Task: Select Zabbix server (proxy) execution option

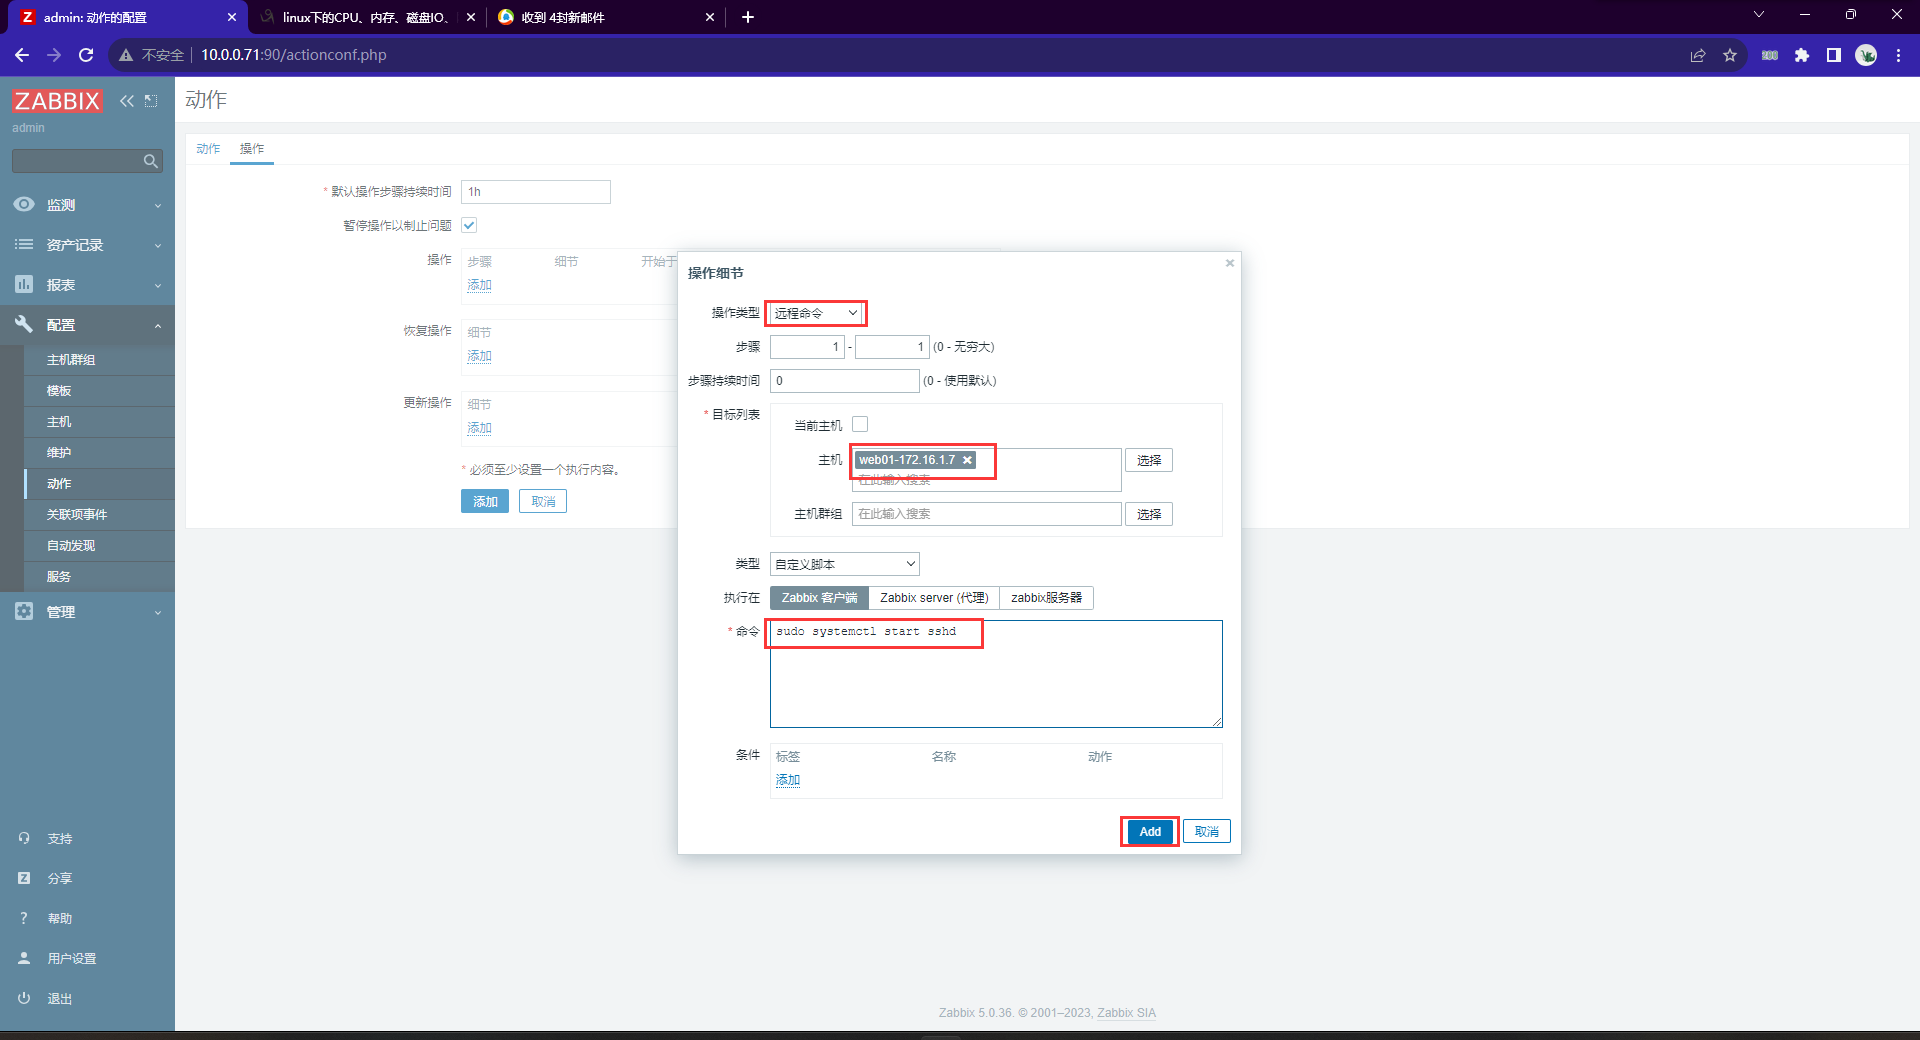Action: (x=933, y=598)
